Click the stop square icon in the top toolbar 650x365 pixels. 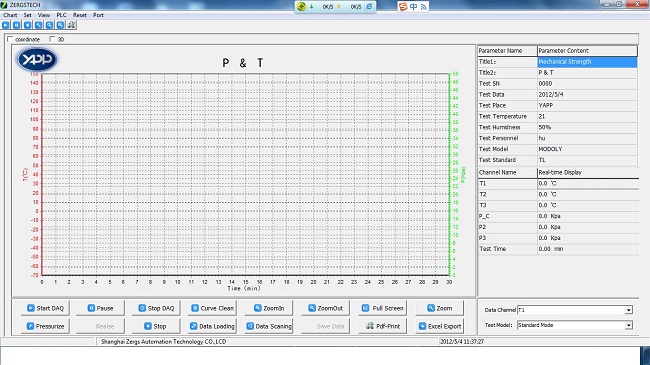27,25
